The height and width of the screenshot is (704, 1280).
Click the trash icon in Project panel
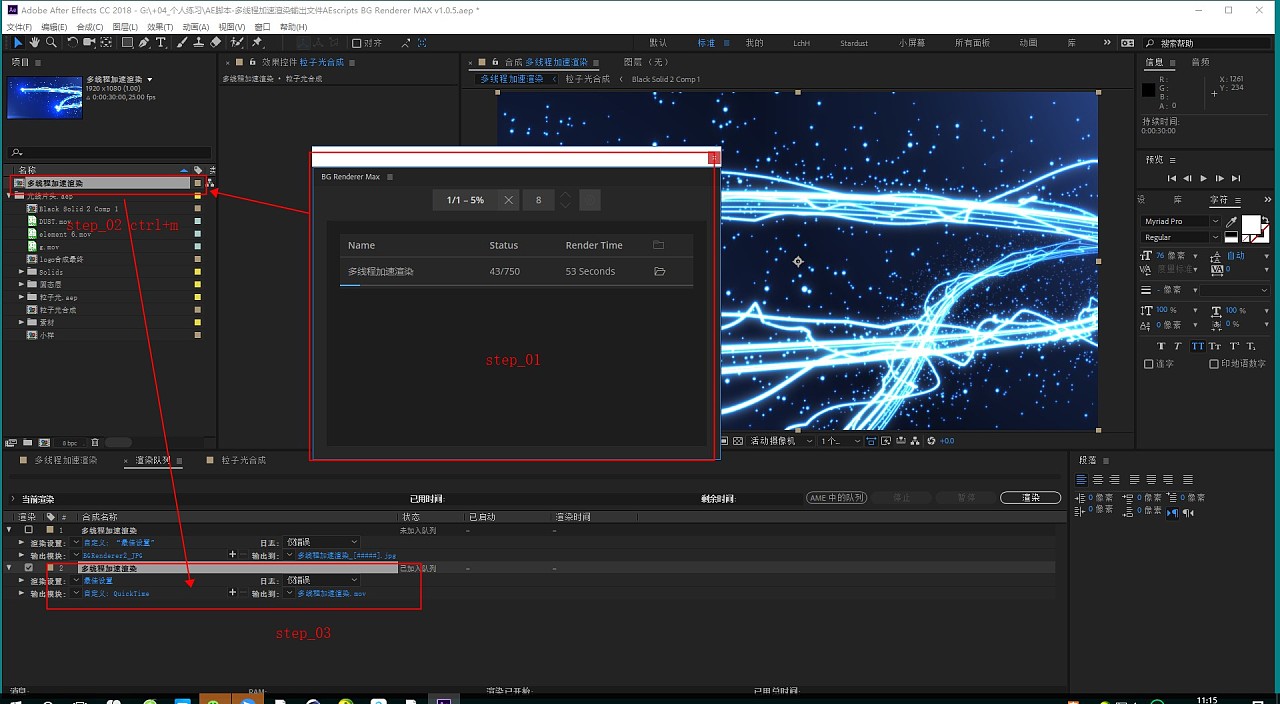[95, 442]
